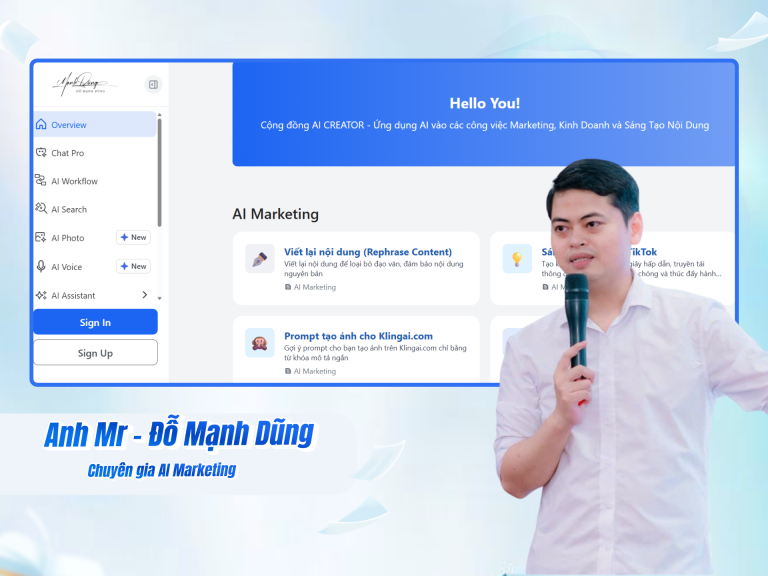Click the Mạnh Dũng signature logo
The image size is (768, 576).
click(x=83, y=84)
